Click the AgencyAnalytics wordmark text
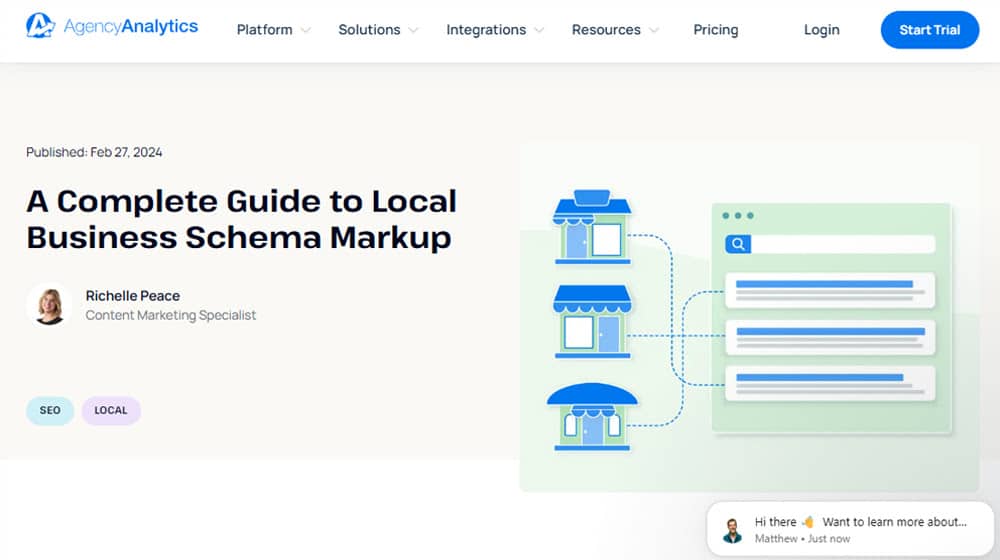 (x=130, y=27)
